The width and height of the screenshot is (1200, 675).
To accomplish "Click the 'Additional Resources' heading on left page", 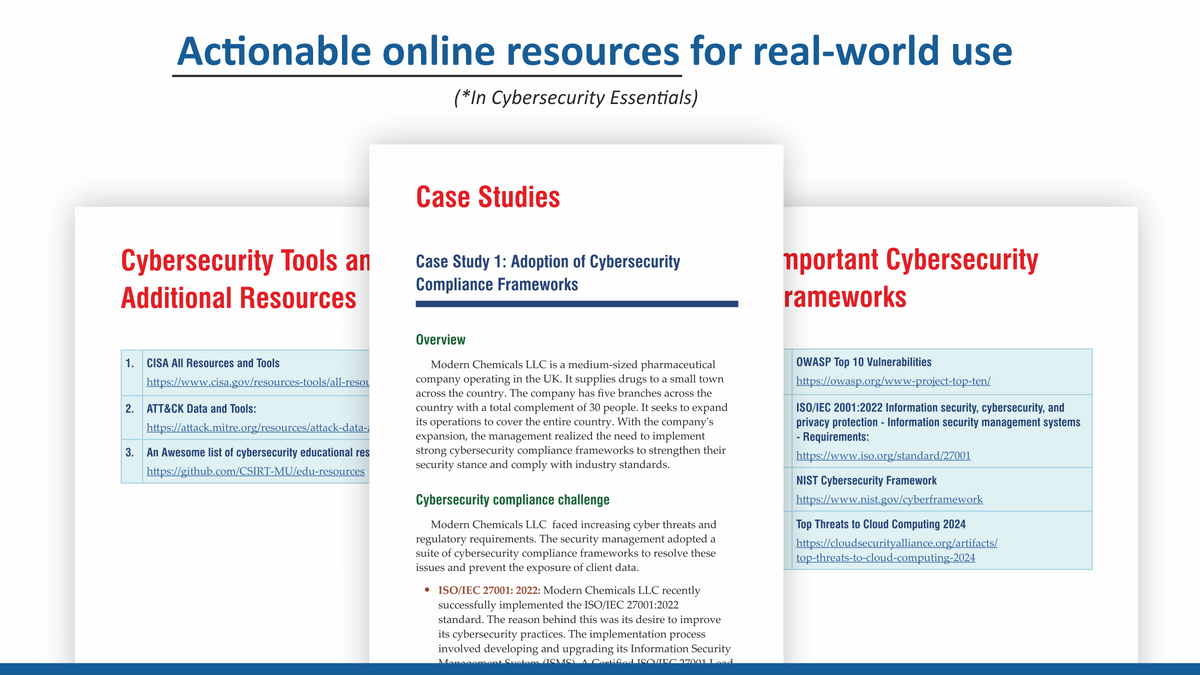I will click(238, 298).
